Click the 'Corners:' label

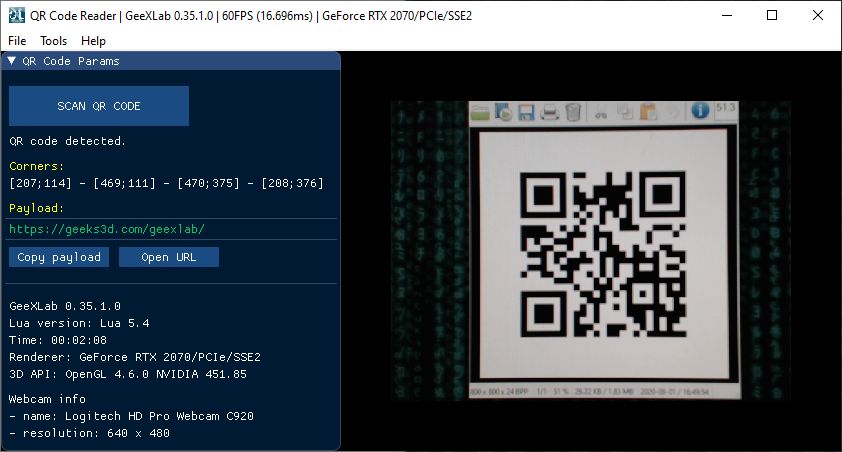37,166
